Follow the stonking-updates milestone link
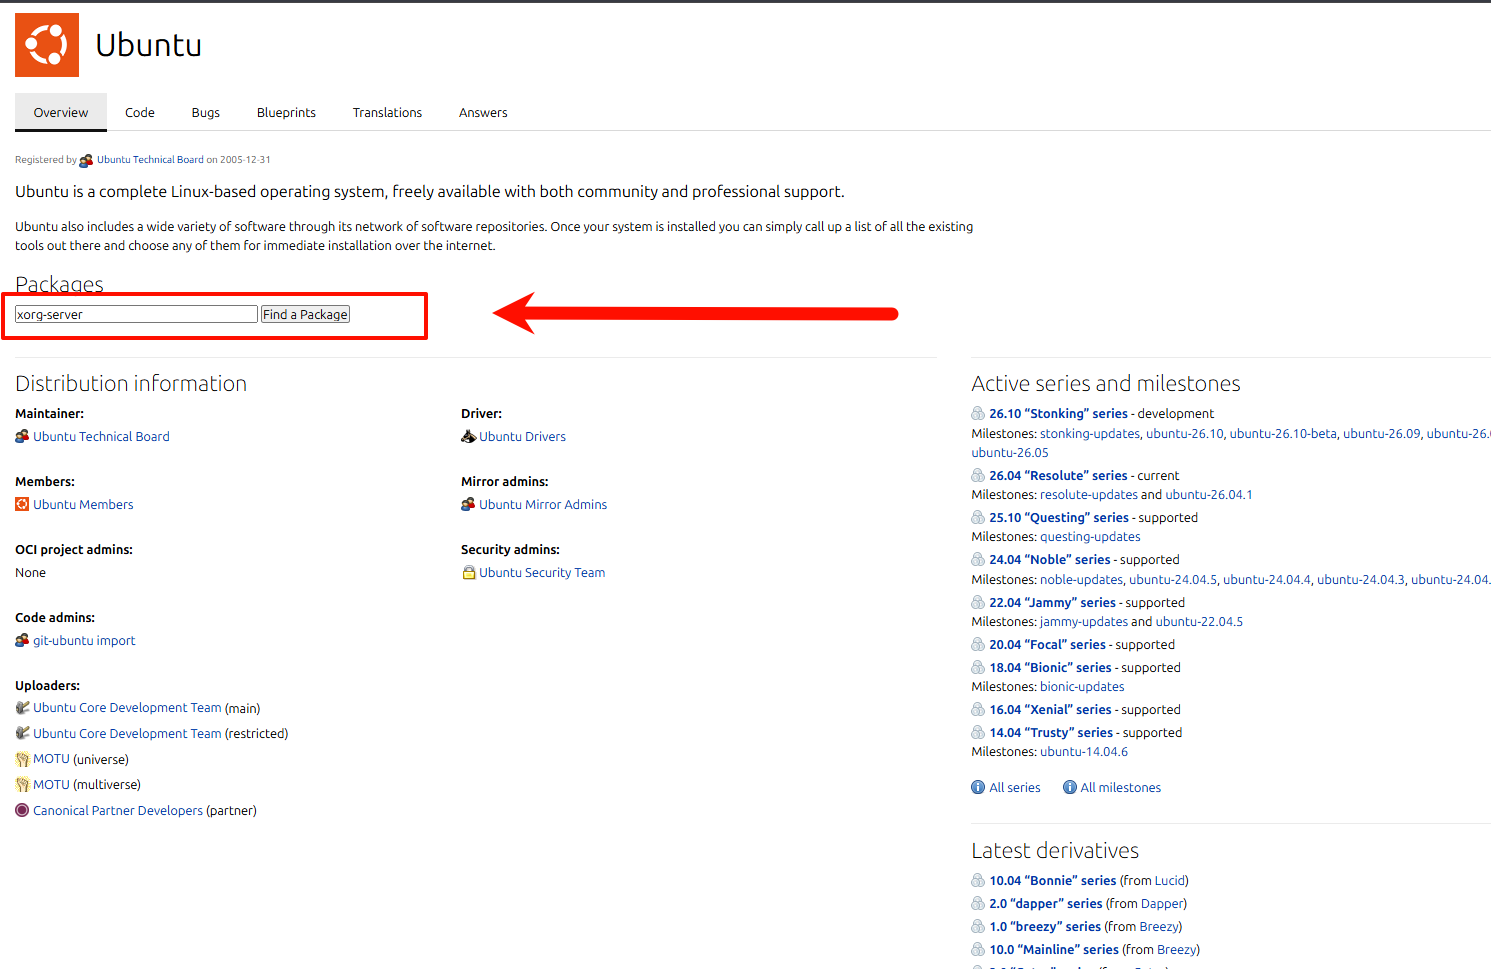 click(1090, 433)
